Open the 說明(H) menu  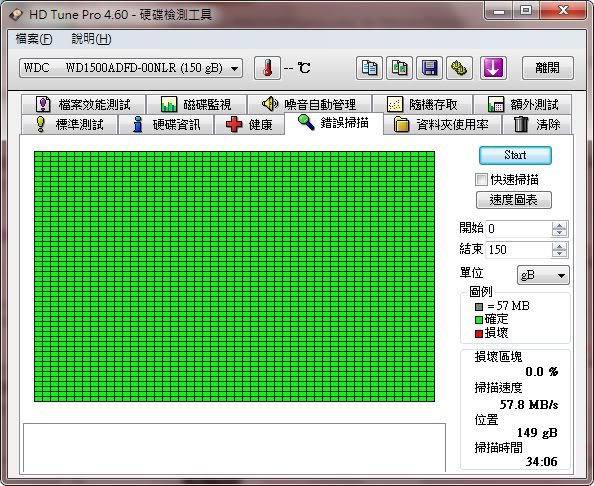91,39
